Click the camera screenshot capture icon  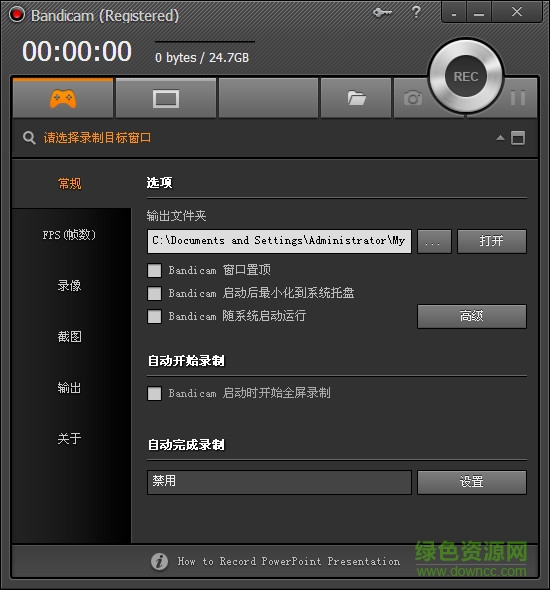[x=413, y=98]
